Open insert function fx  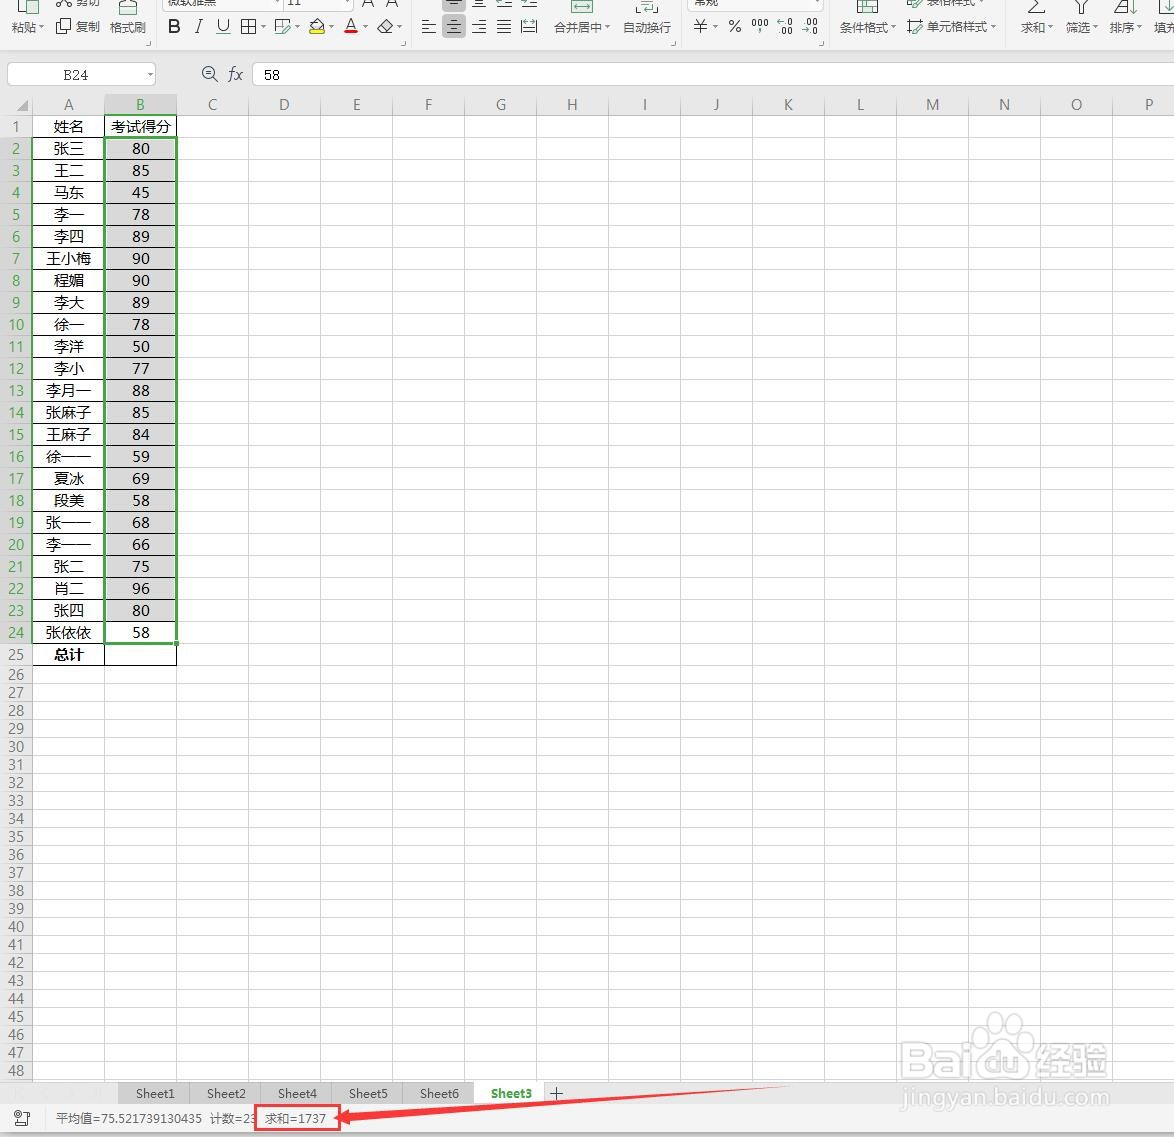click(235, 74)
